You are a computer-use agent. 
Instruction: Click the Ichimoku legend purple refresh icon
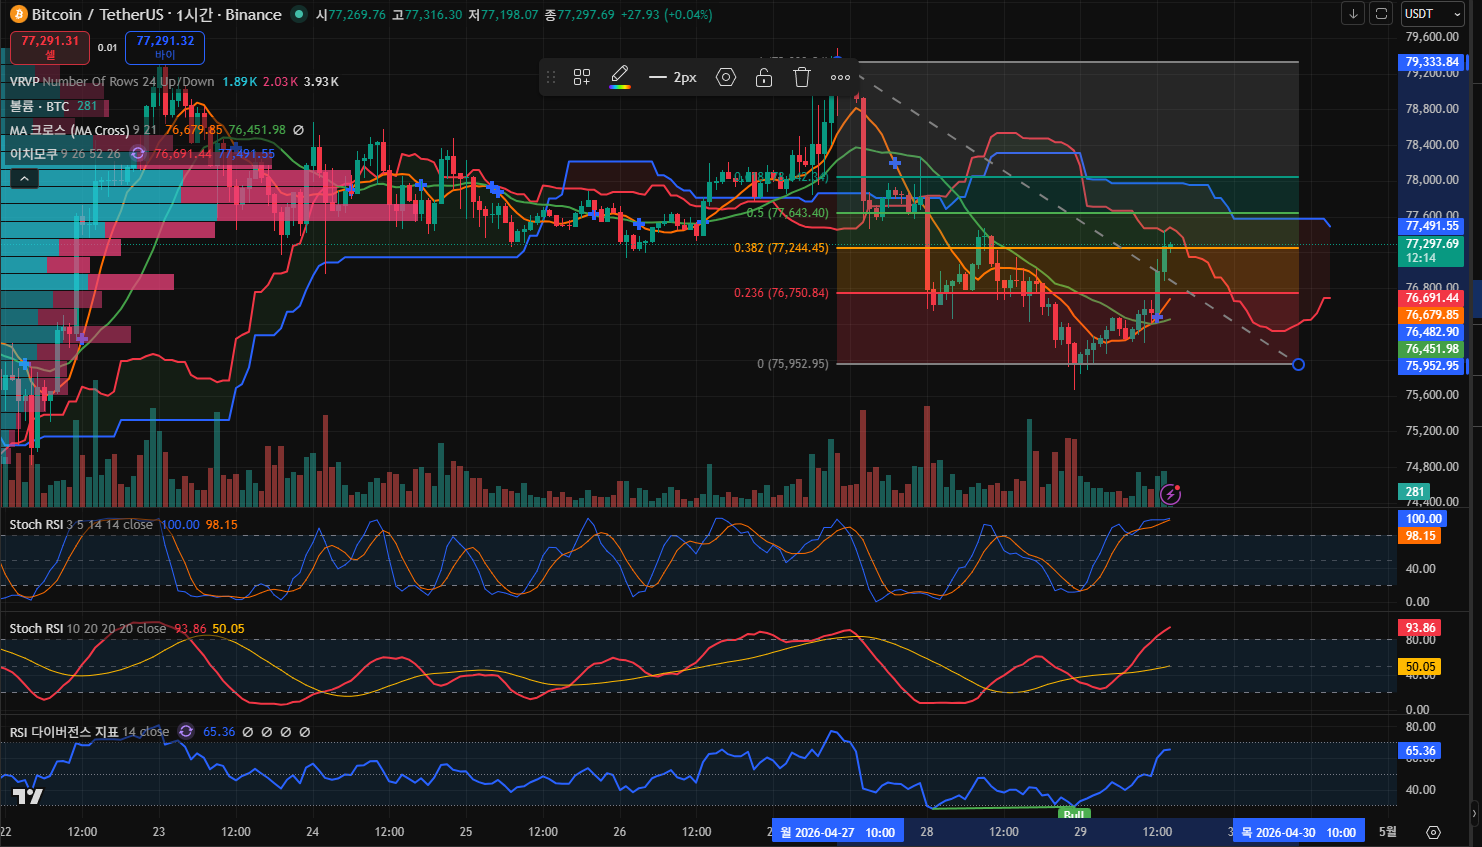tap(137, 154)
